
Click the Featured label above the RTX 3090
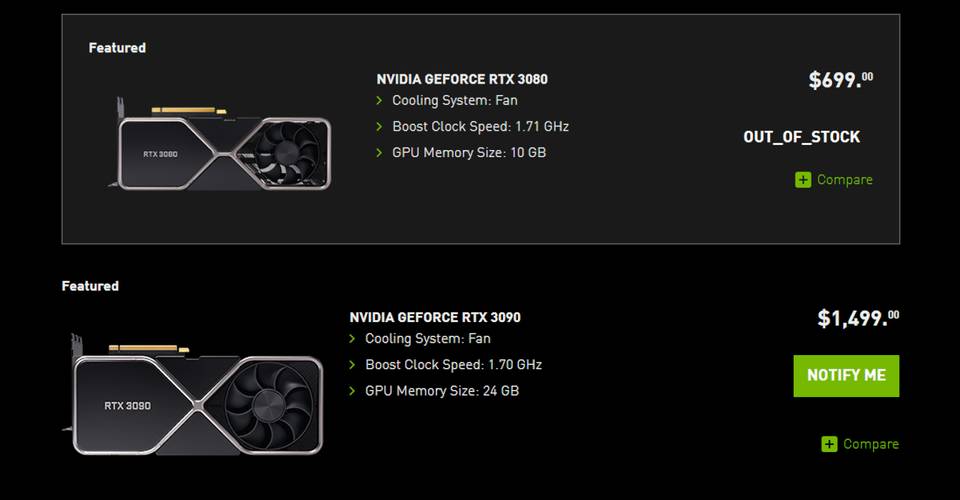(x=90, y=286)
